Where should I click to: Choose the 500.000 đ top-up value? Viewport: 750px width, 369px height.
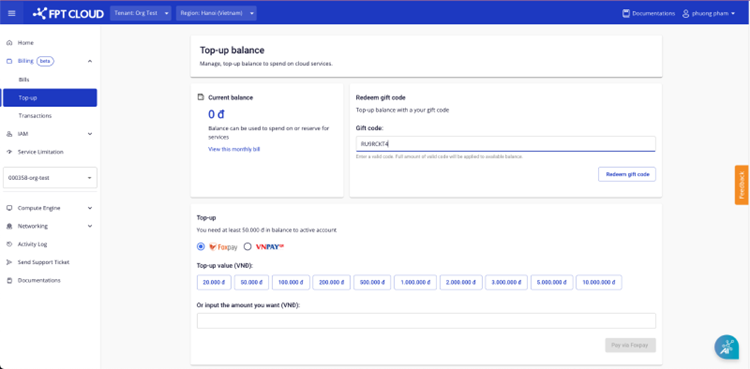pyautogui.click(x=373, y=282)
